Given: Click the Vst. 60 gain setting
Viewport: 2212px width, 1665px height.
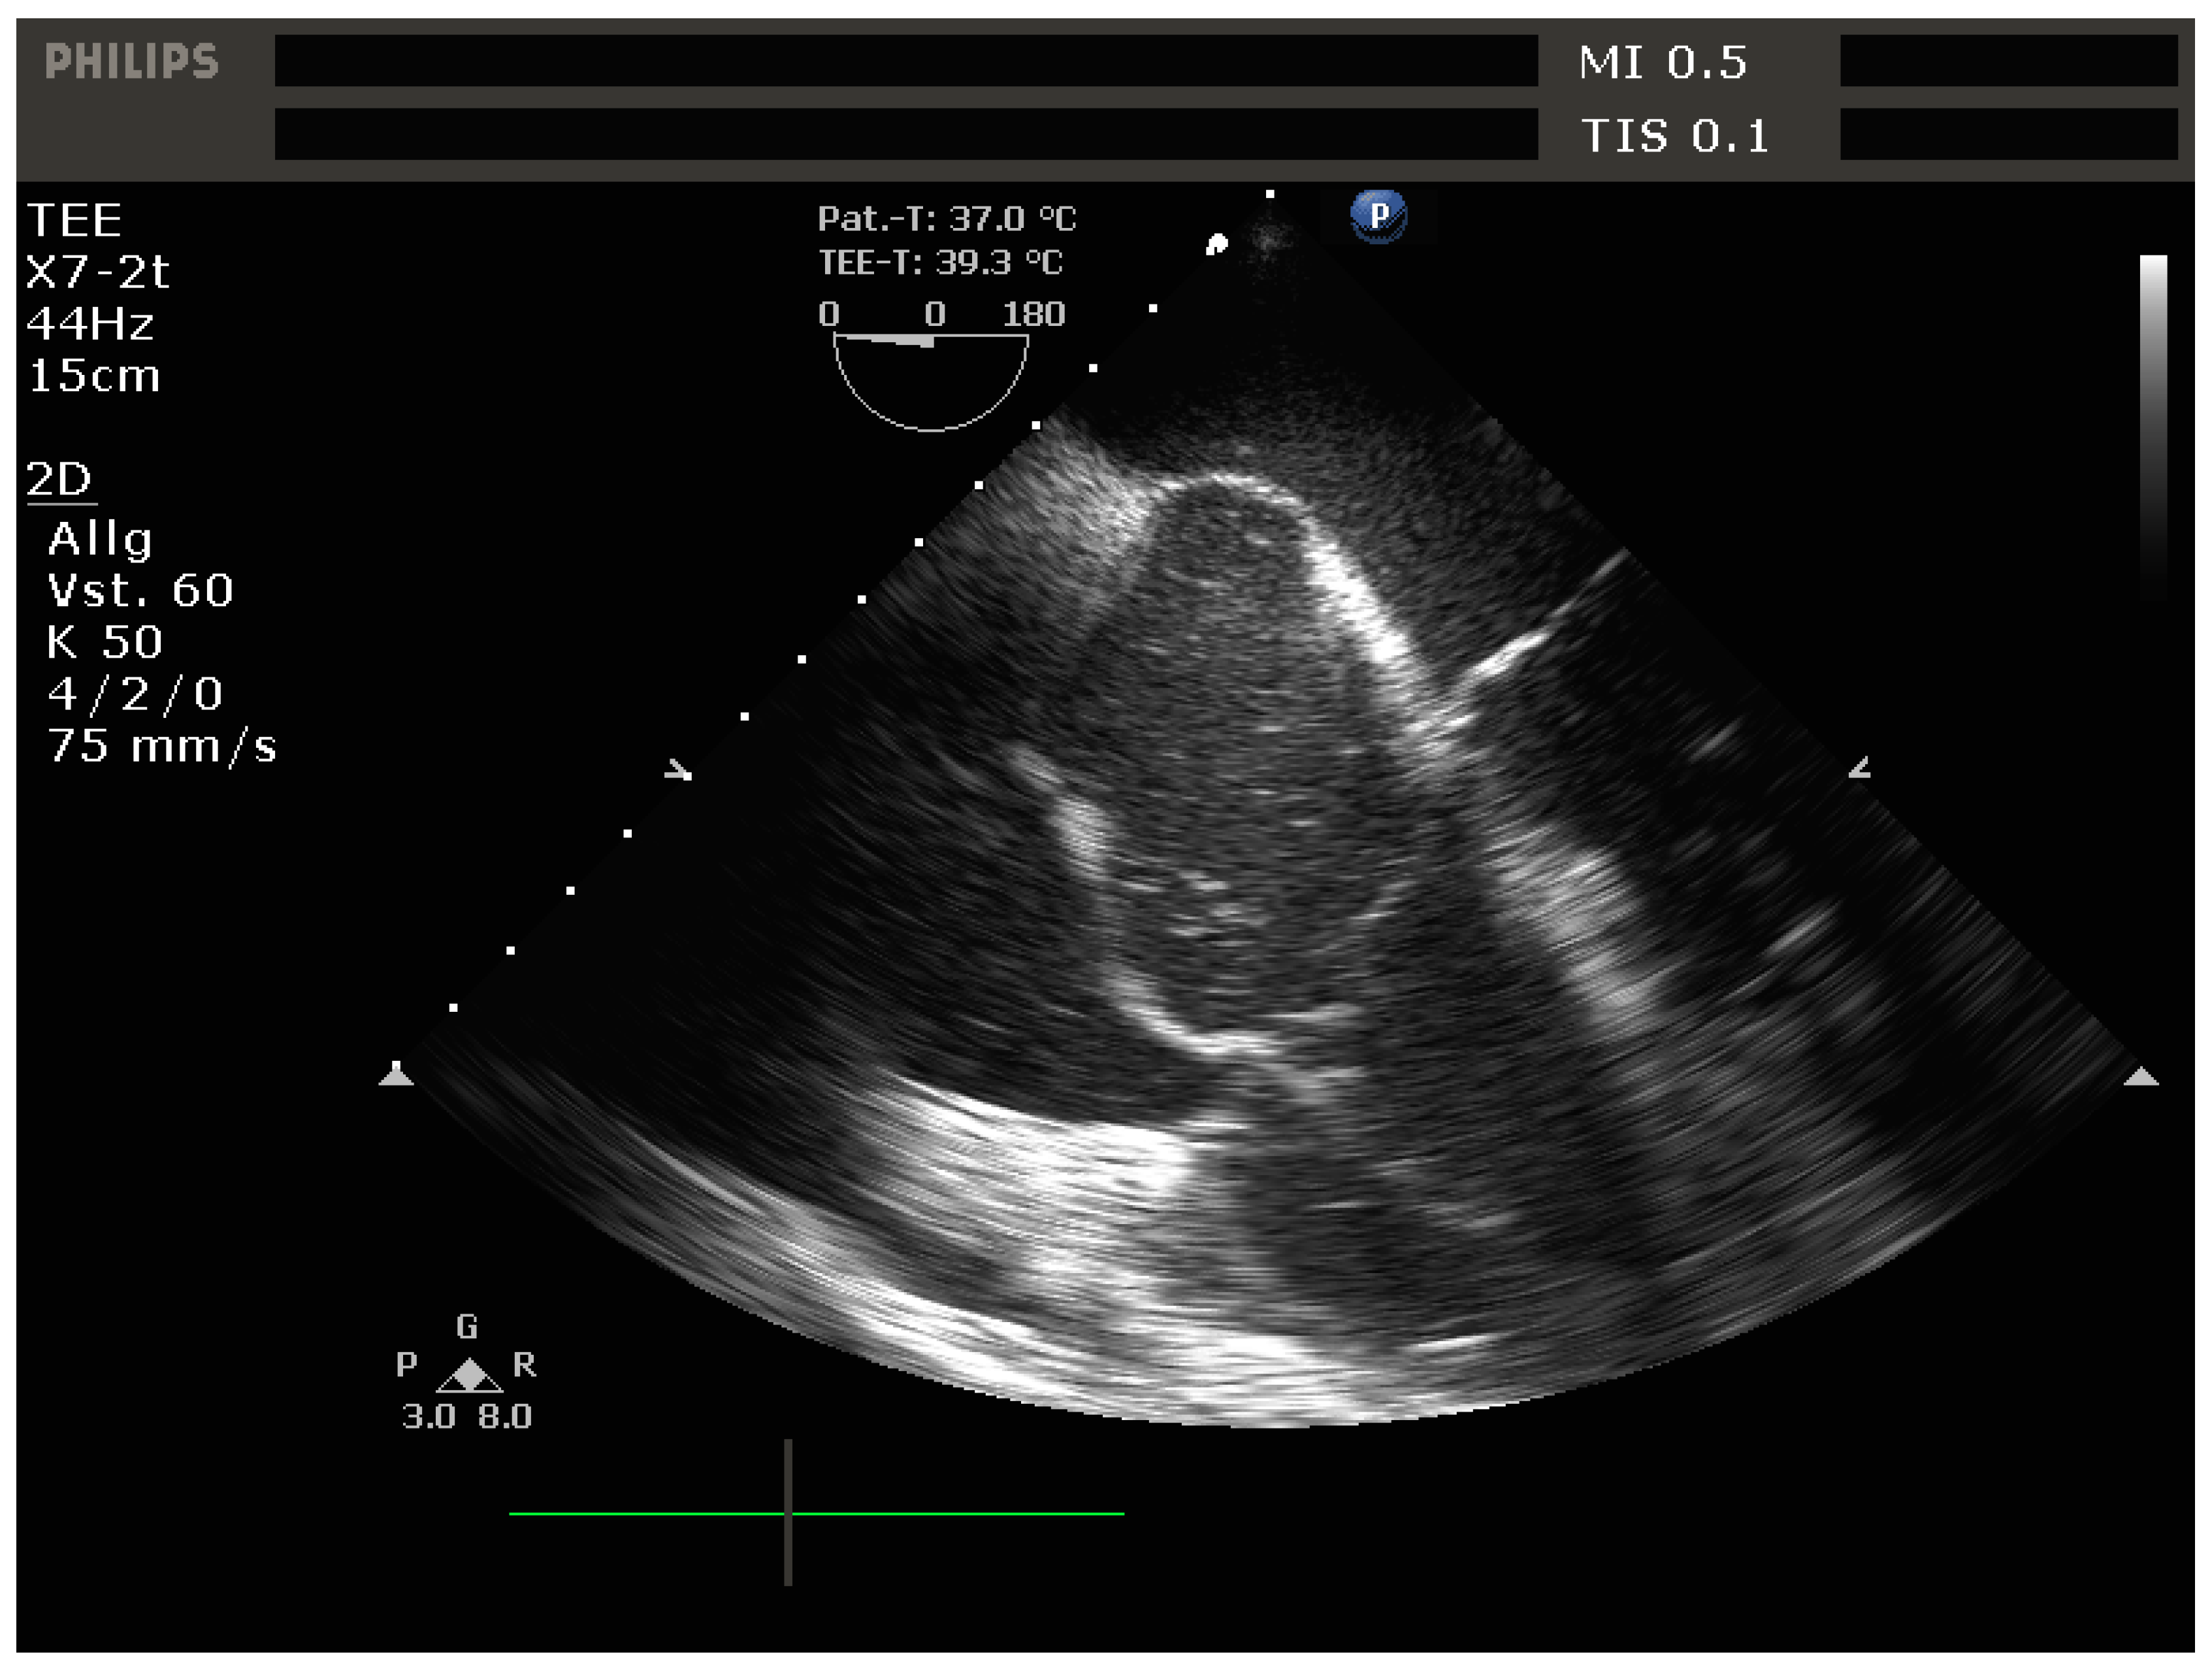Looking at the screenshot, I should point(140,590).
